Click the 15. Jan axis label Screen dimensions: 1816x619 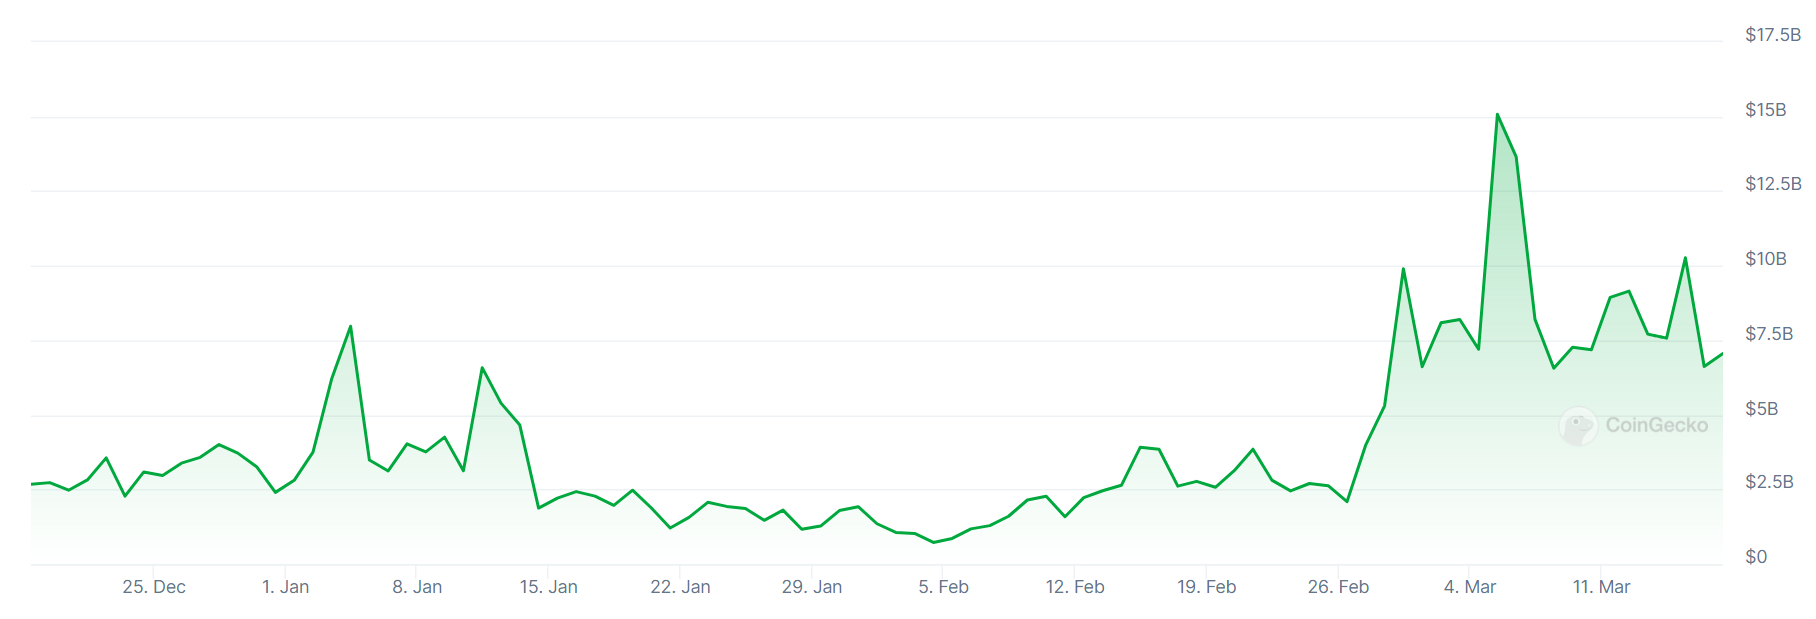pyautogui.click(x=548, y=587)
